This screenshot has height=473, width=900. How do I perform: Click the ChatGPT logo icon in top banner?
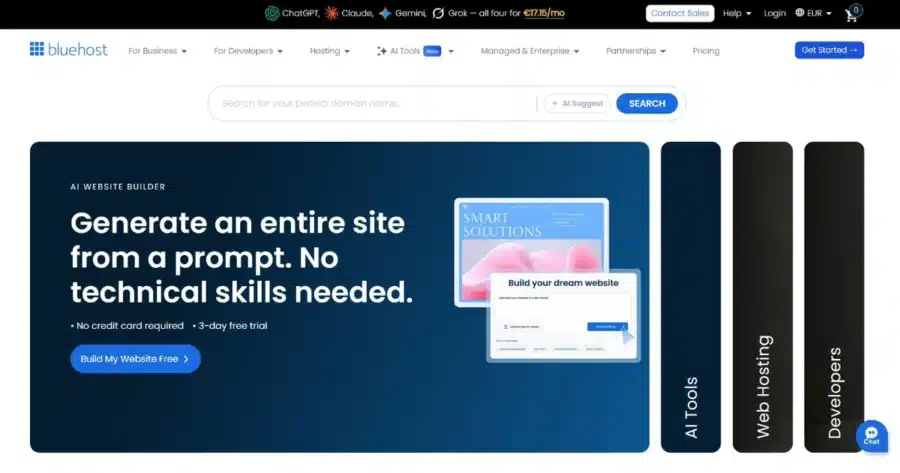[272, 13]
